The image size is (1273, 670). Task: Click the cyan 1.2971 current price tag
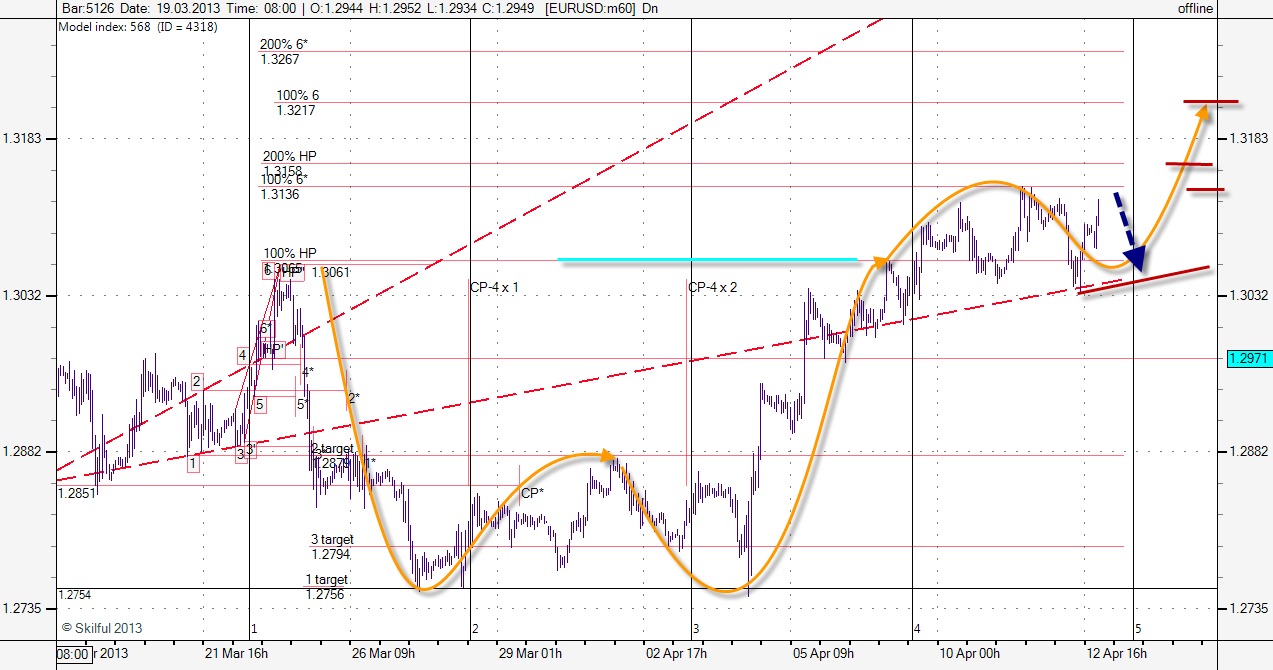click(1247, 358)
